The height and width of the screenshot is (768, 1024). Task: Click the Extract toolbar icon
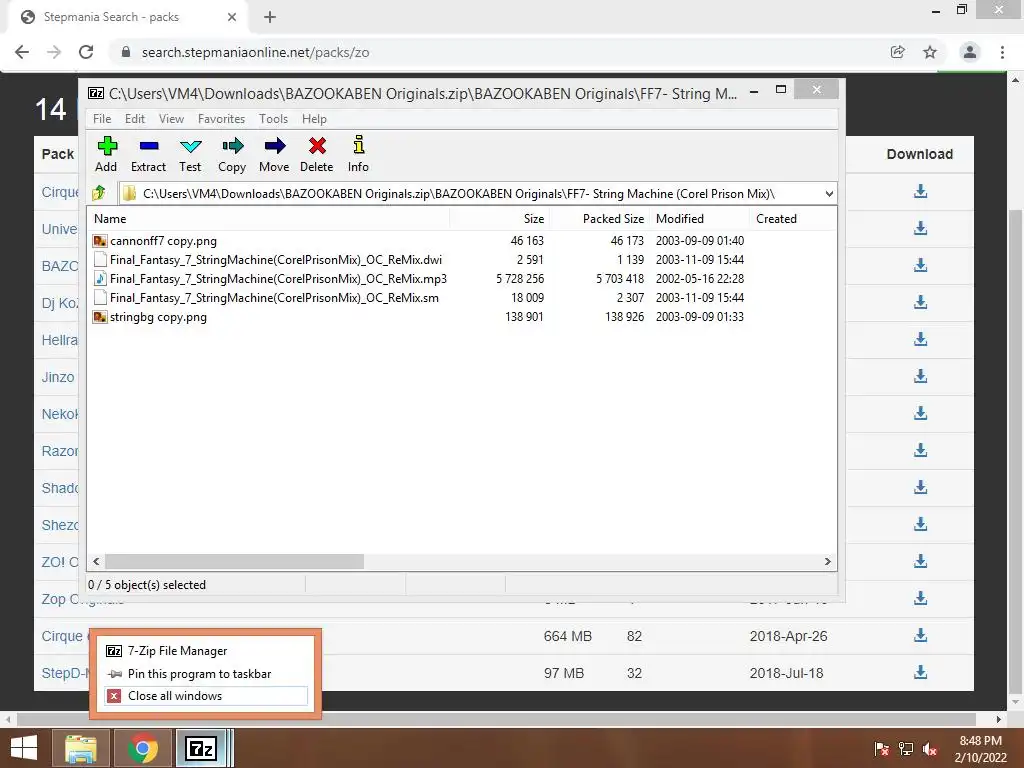[x=148, y=155]
